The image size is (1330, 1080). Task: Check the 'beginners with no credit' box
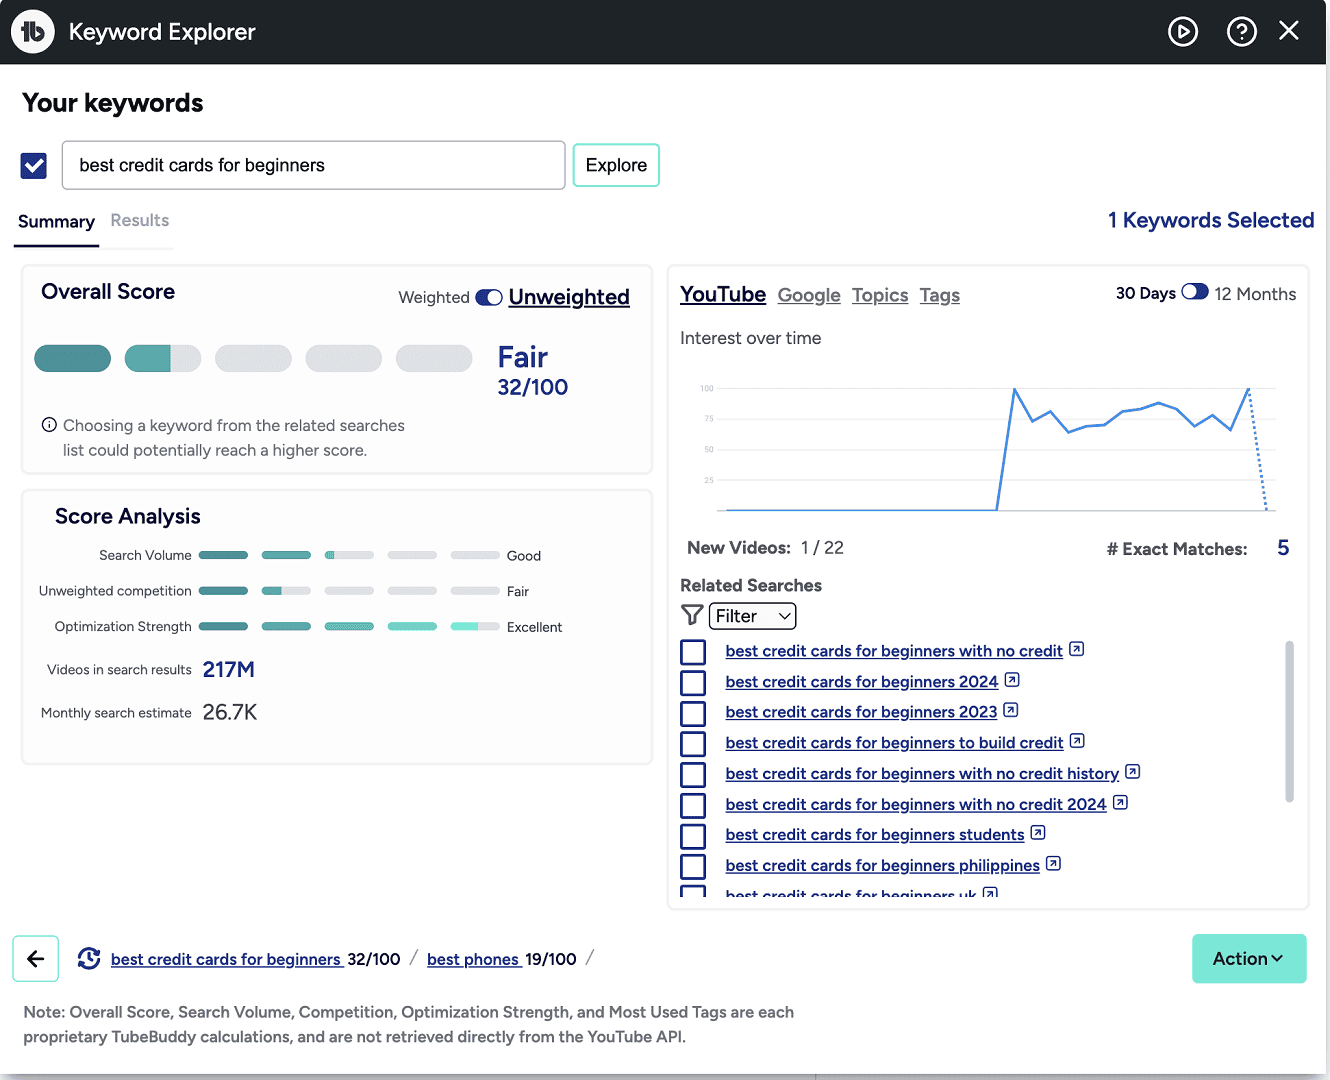[693, 652]
